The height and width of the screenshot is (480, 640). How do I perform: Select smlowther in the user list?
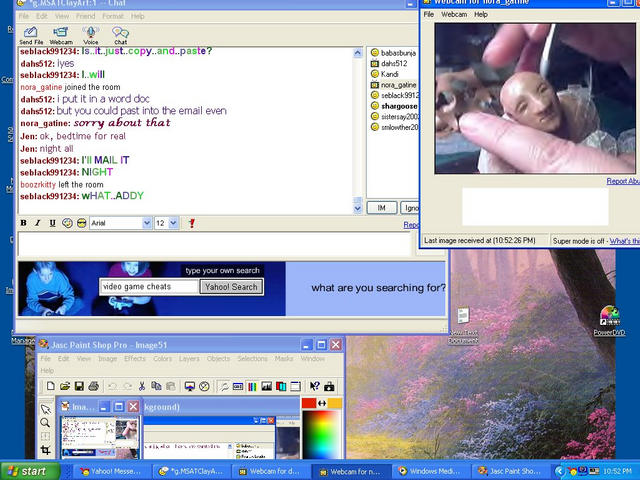(x=394, y=127)
